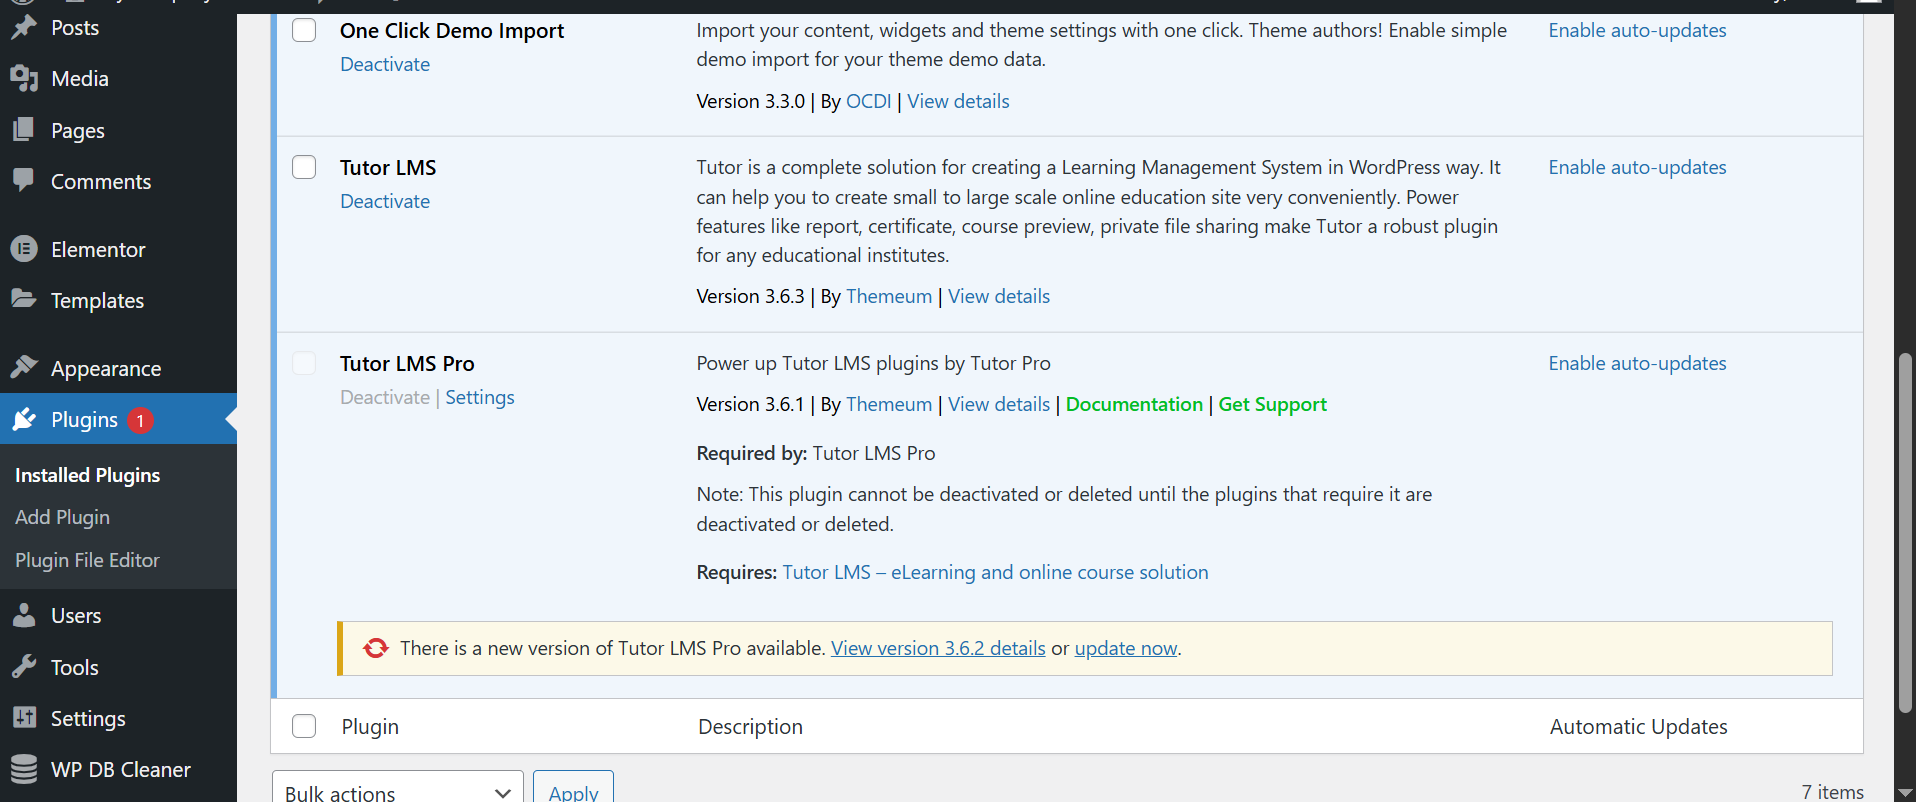Click the Templates folder icon
1916x802 pixels.
click(24, 299)
